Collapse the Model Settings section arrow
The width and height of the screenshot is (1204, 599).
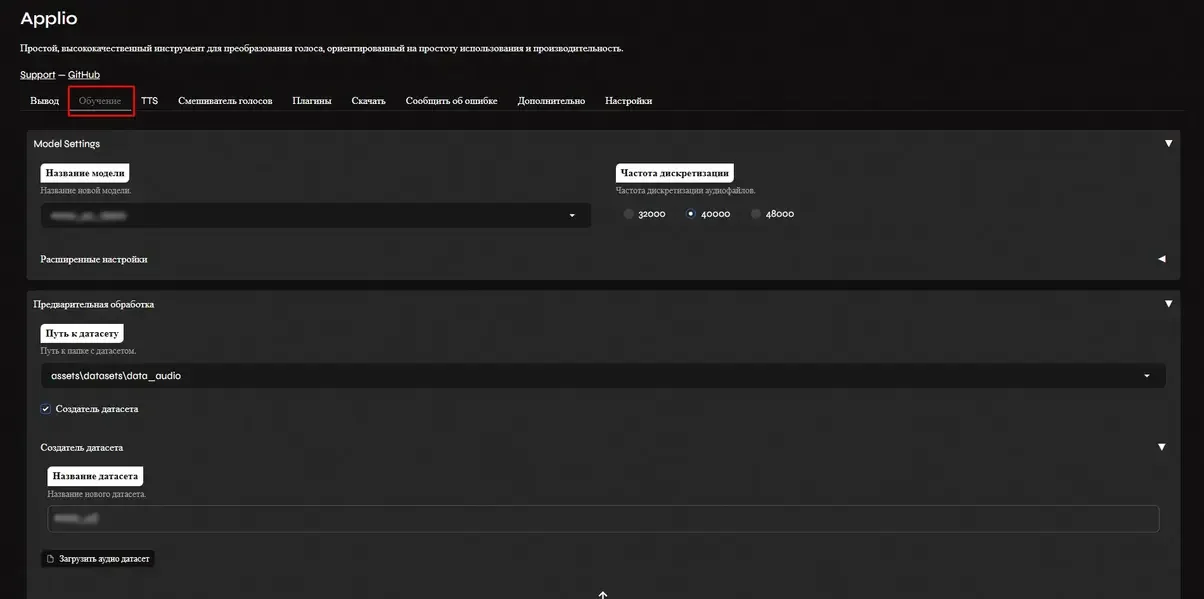coord(1168,144)
